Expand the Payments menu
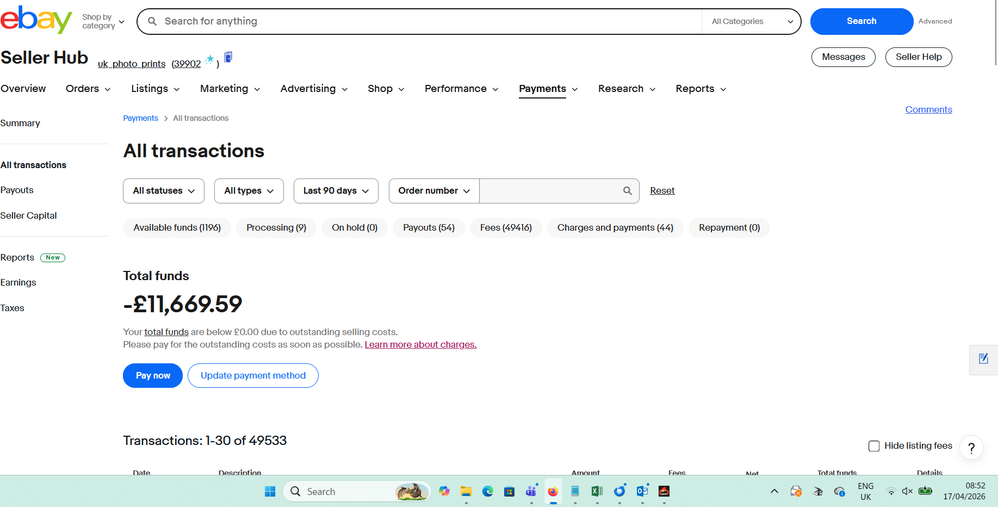This screenshot has width=998, height=507. [548, 88]
